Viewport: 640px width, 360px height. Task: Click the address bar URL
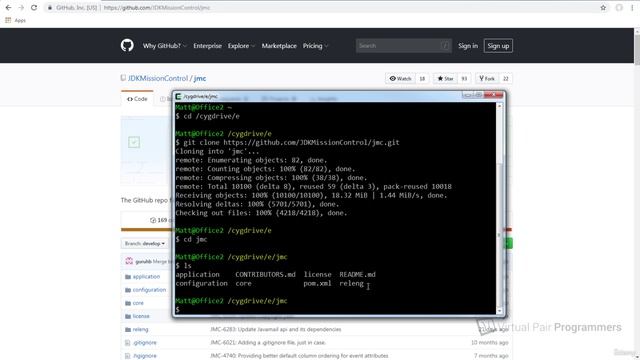click(157, 7)
